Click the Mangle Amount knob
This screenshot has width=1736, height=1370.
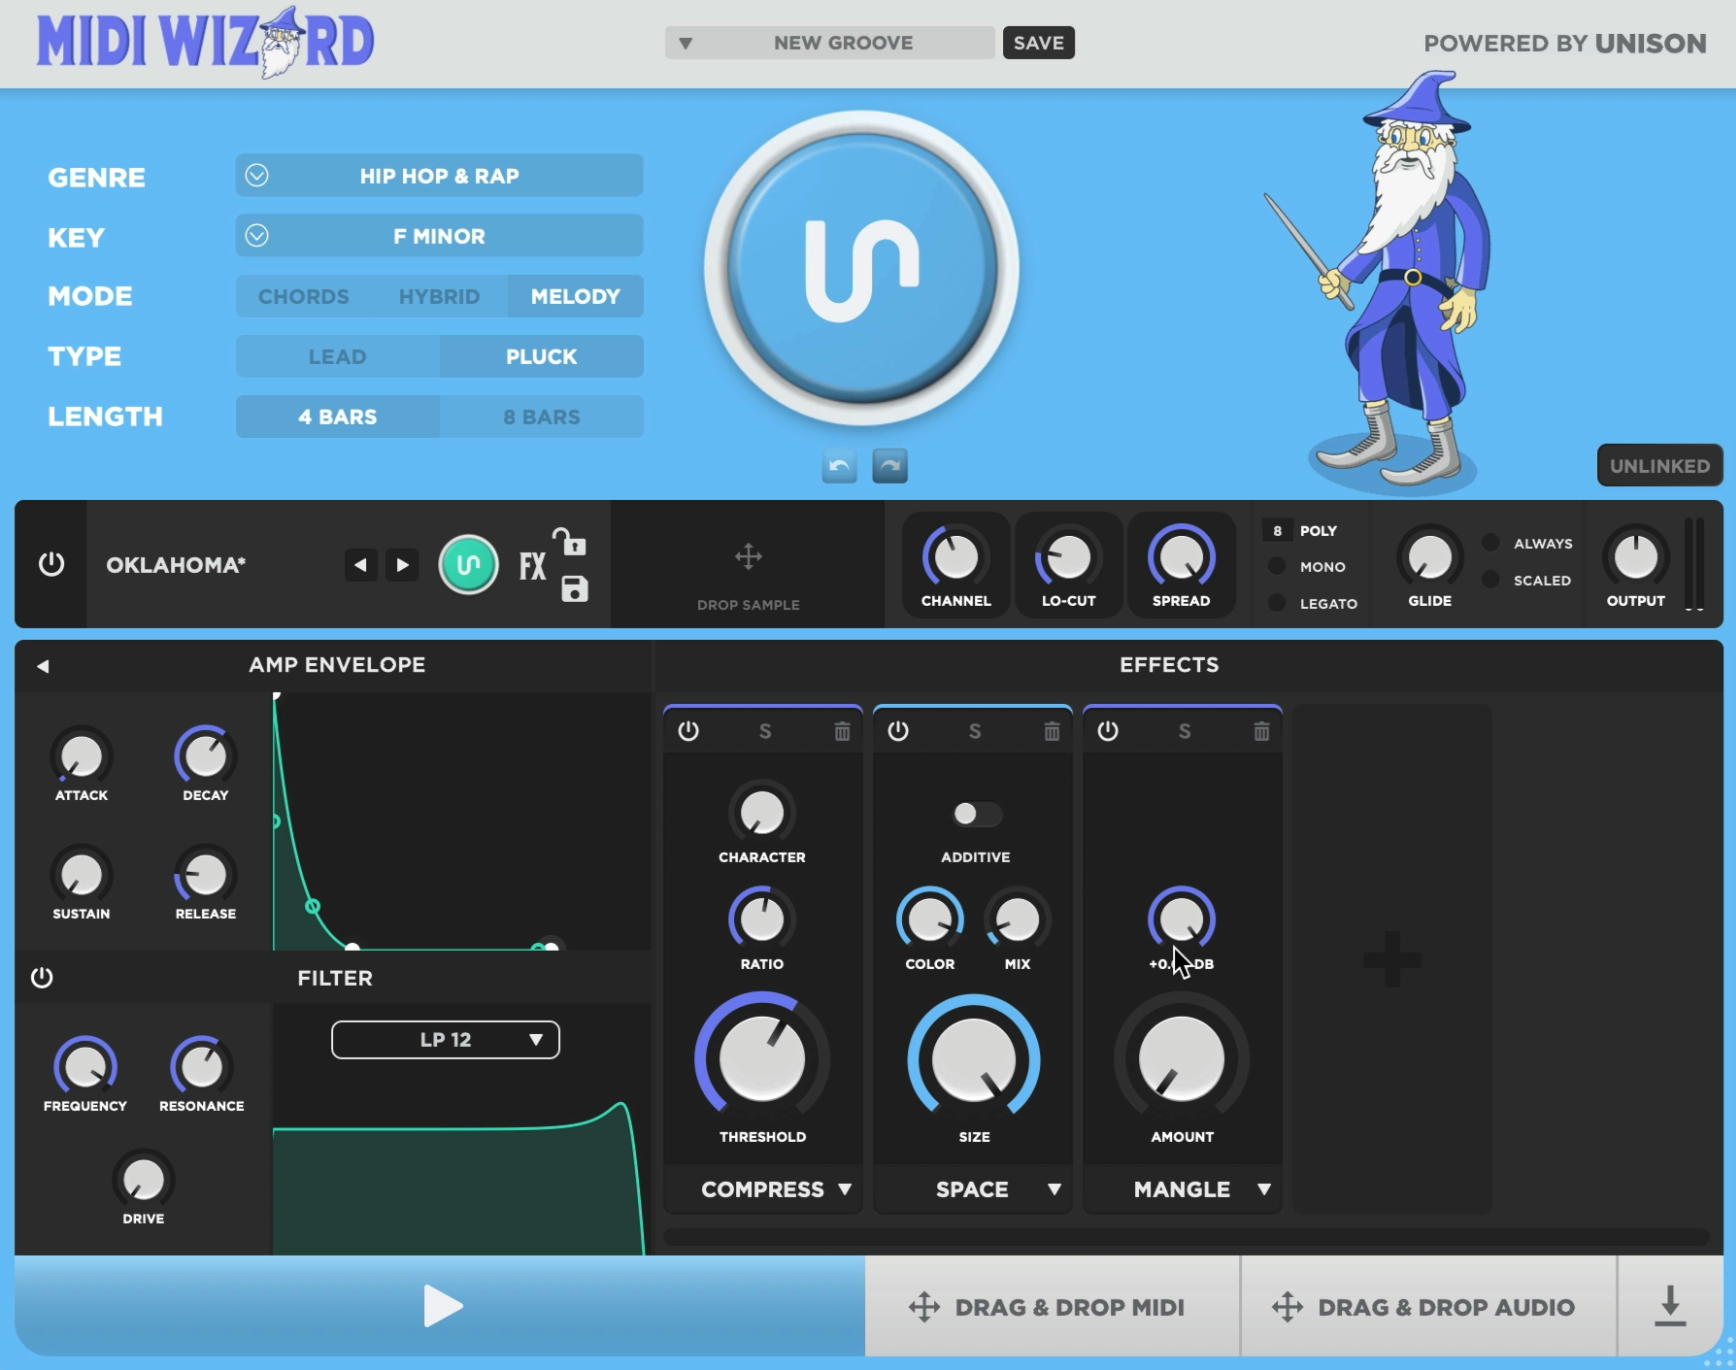pos(1182,1059)
